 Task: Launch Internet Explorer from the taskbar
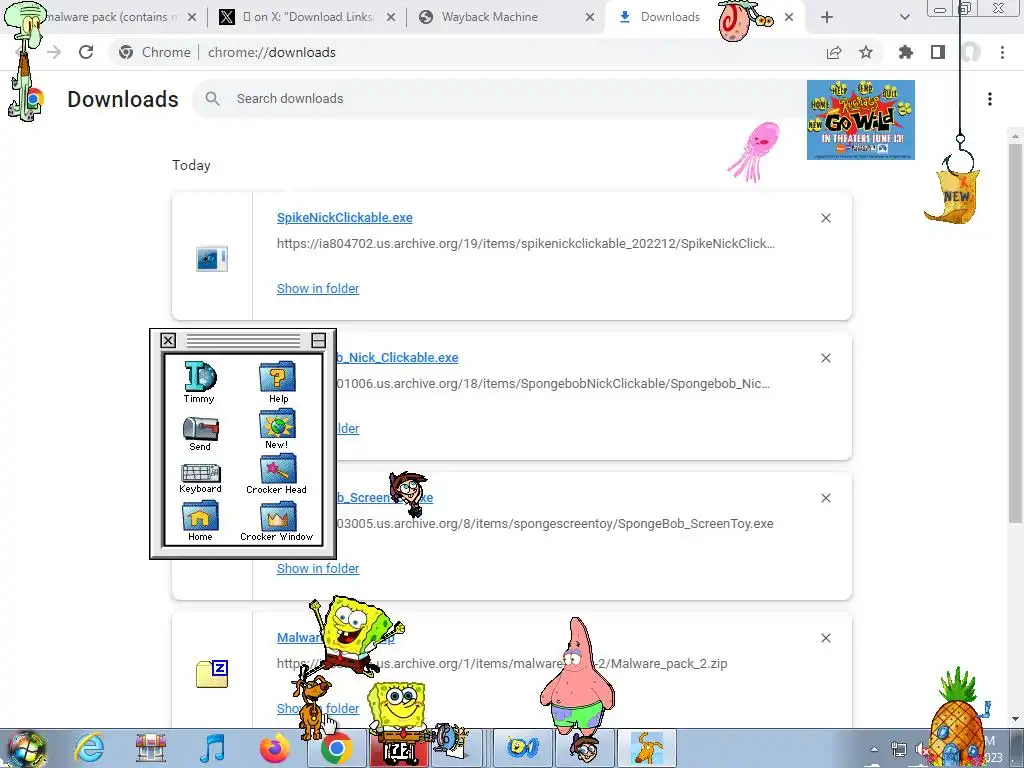tap(89, 748)
